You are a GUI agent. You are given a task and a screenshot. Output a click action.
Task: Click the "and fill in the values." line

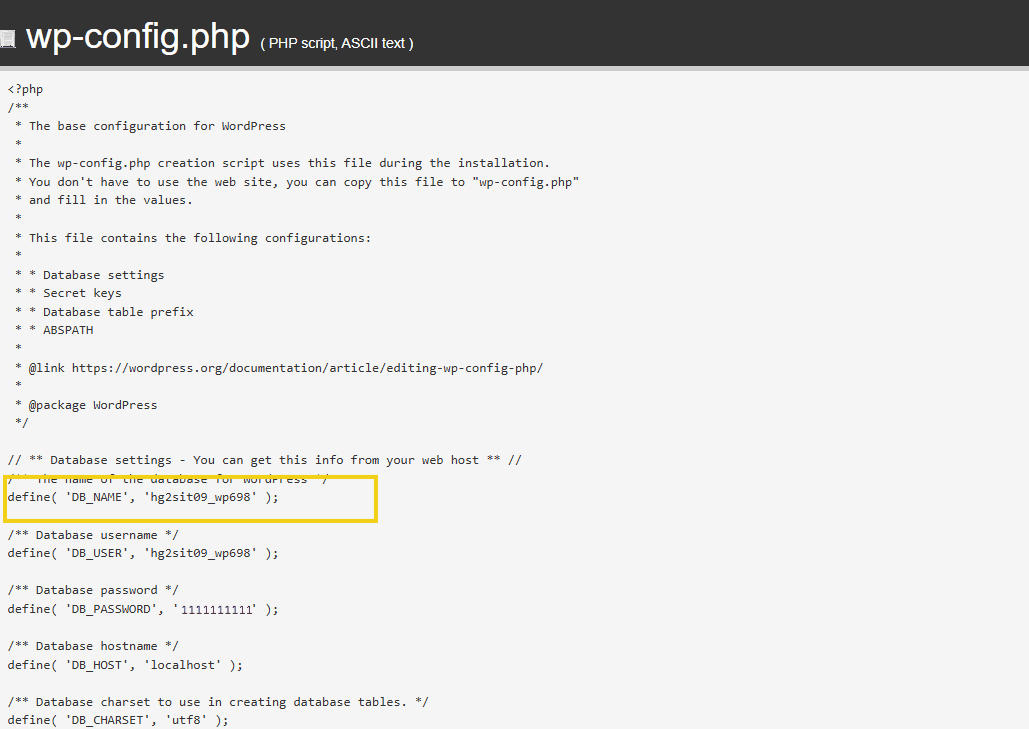coord(104,200)
